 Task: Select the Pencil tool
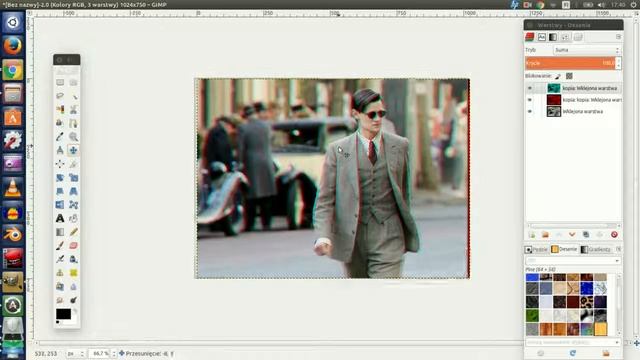73,232
